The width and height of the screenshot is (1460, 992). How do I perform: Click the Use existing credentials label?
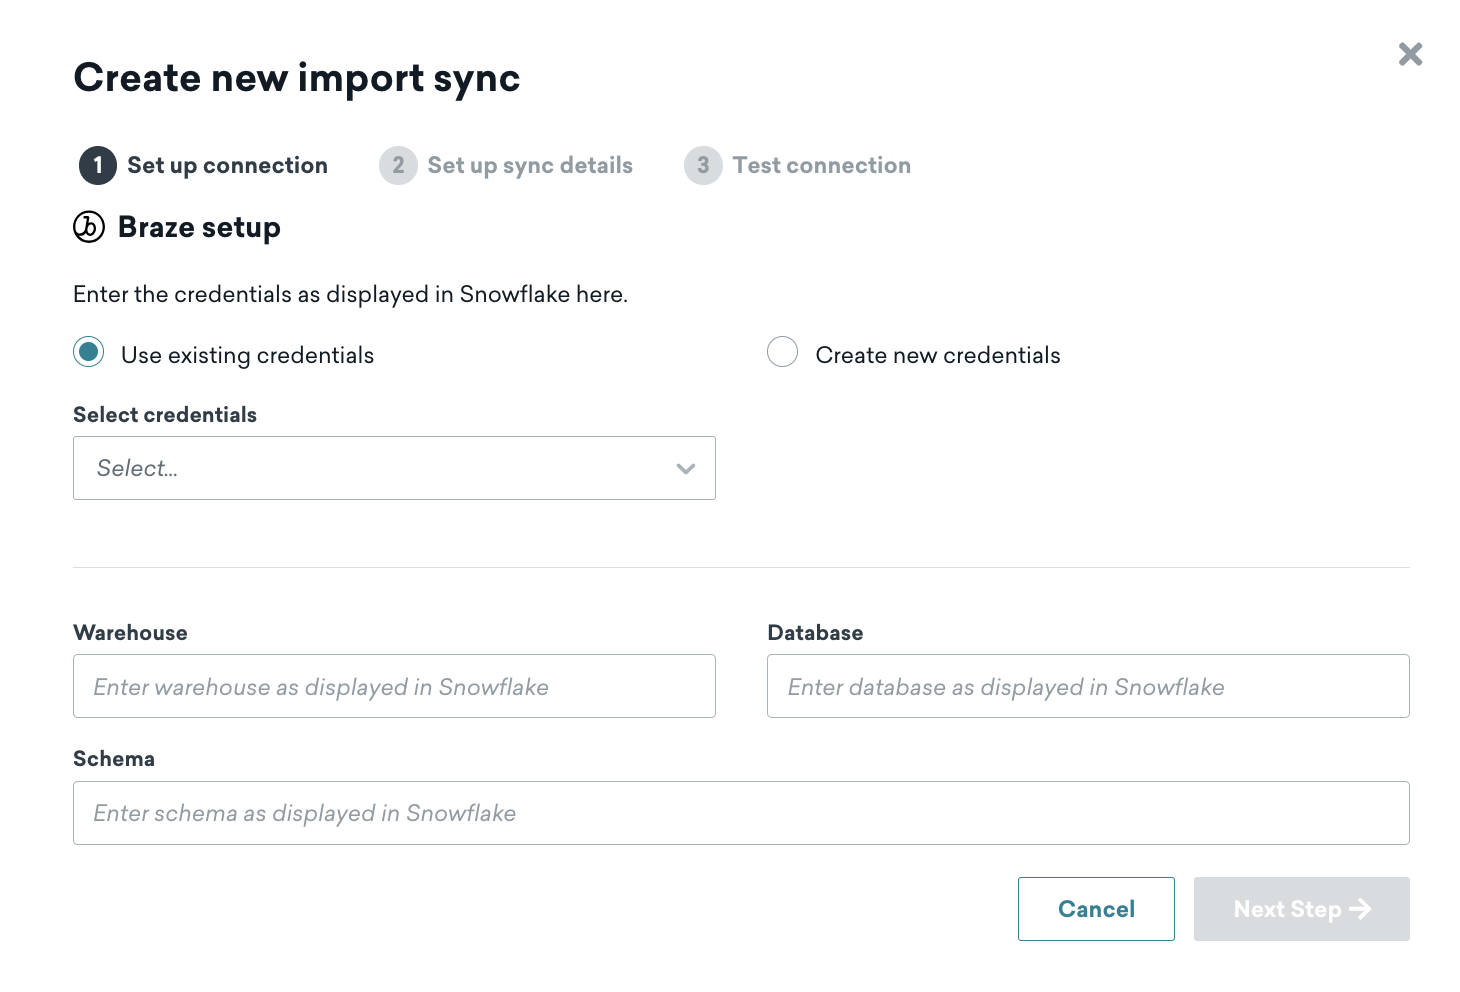[247, 355]
